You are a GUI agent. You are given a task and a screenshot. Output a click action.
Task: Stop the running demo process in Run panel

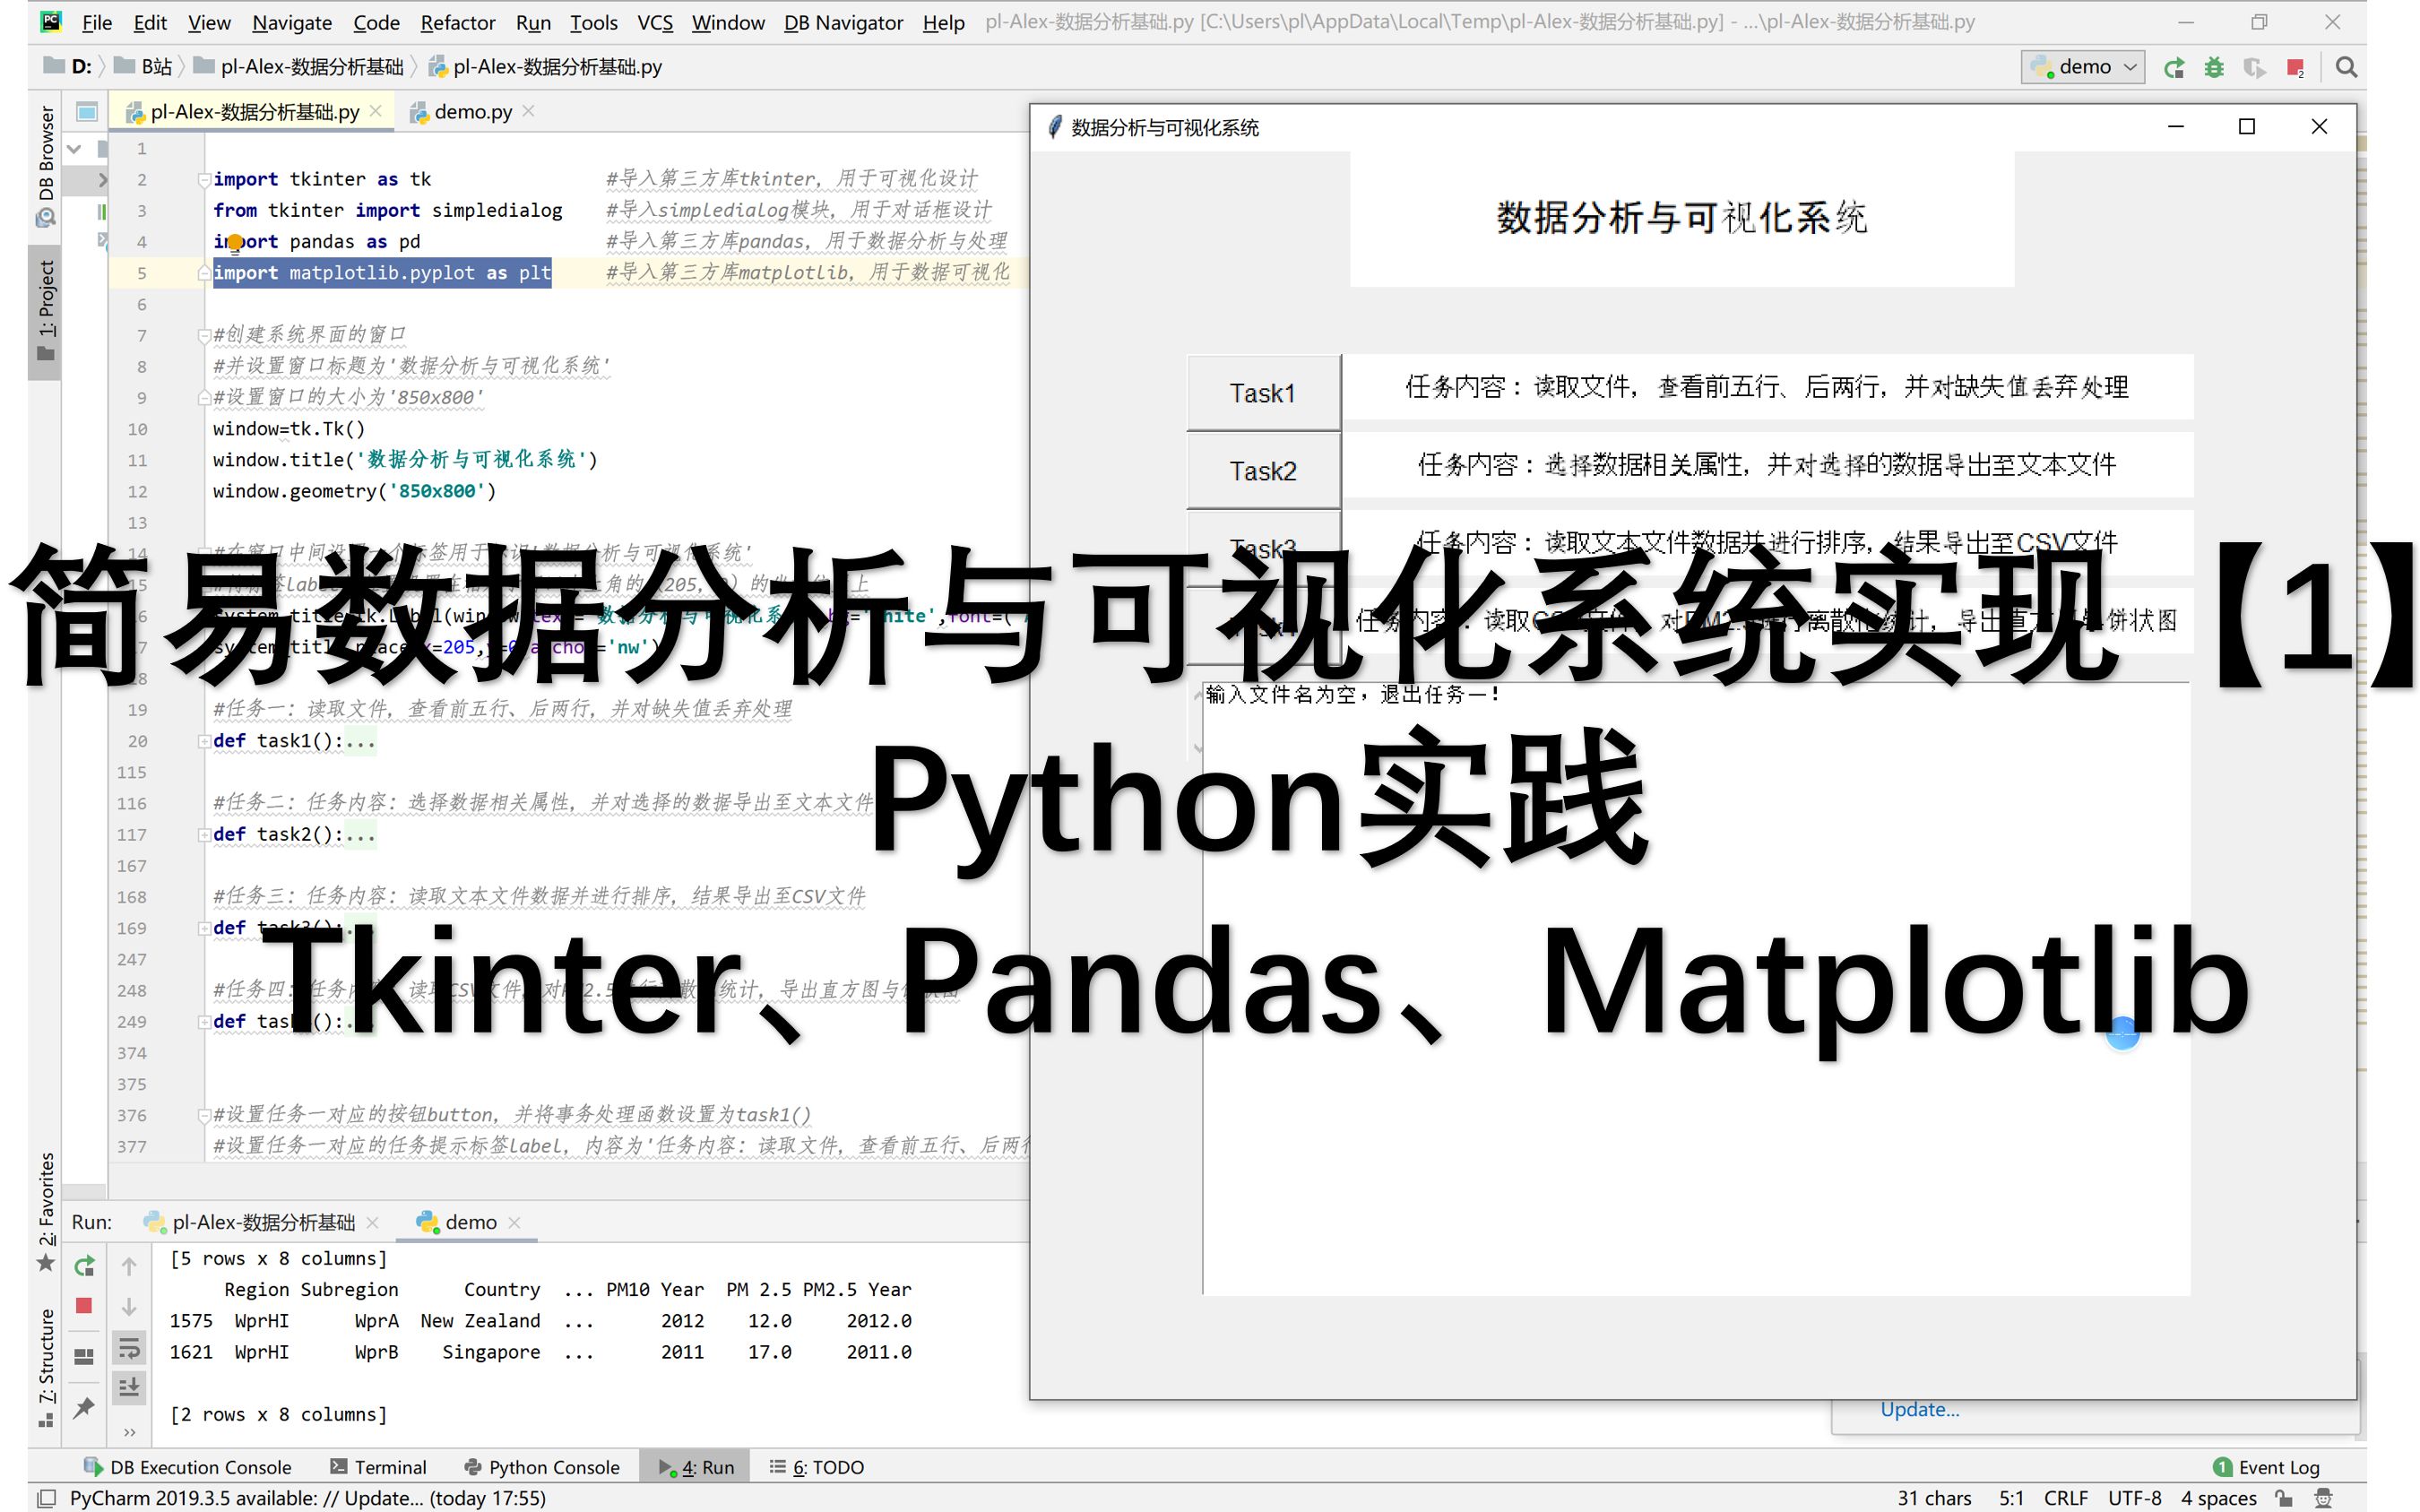84,1305
